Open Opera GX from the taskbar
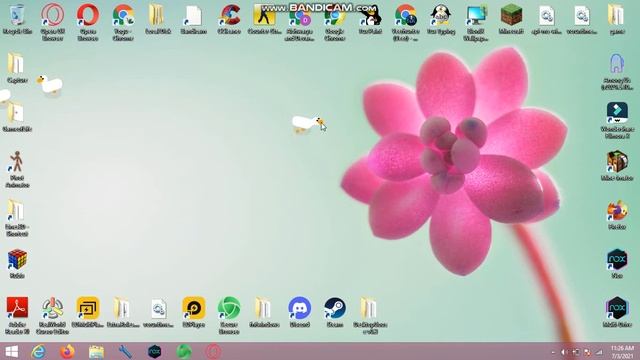 pos(213,351)
